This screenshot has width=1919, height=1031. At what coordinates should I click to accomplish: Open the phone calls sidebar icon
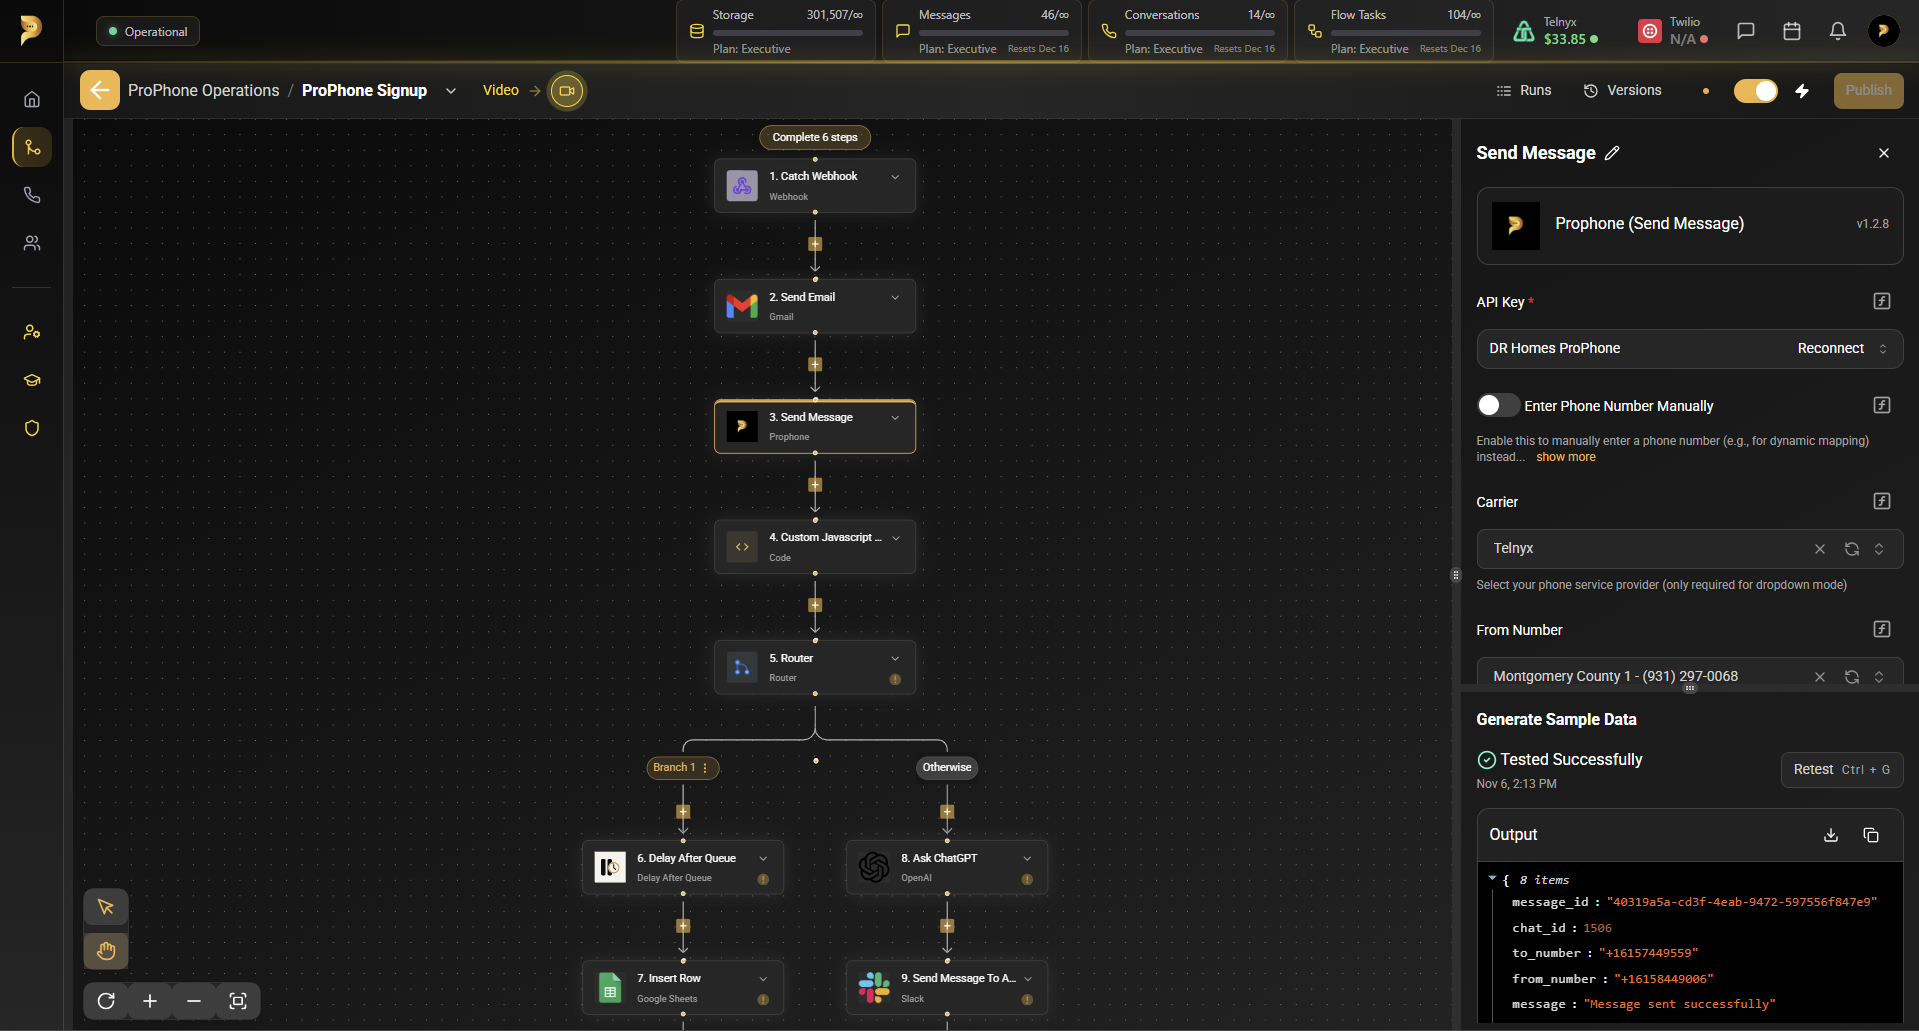(32, 195)
